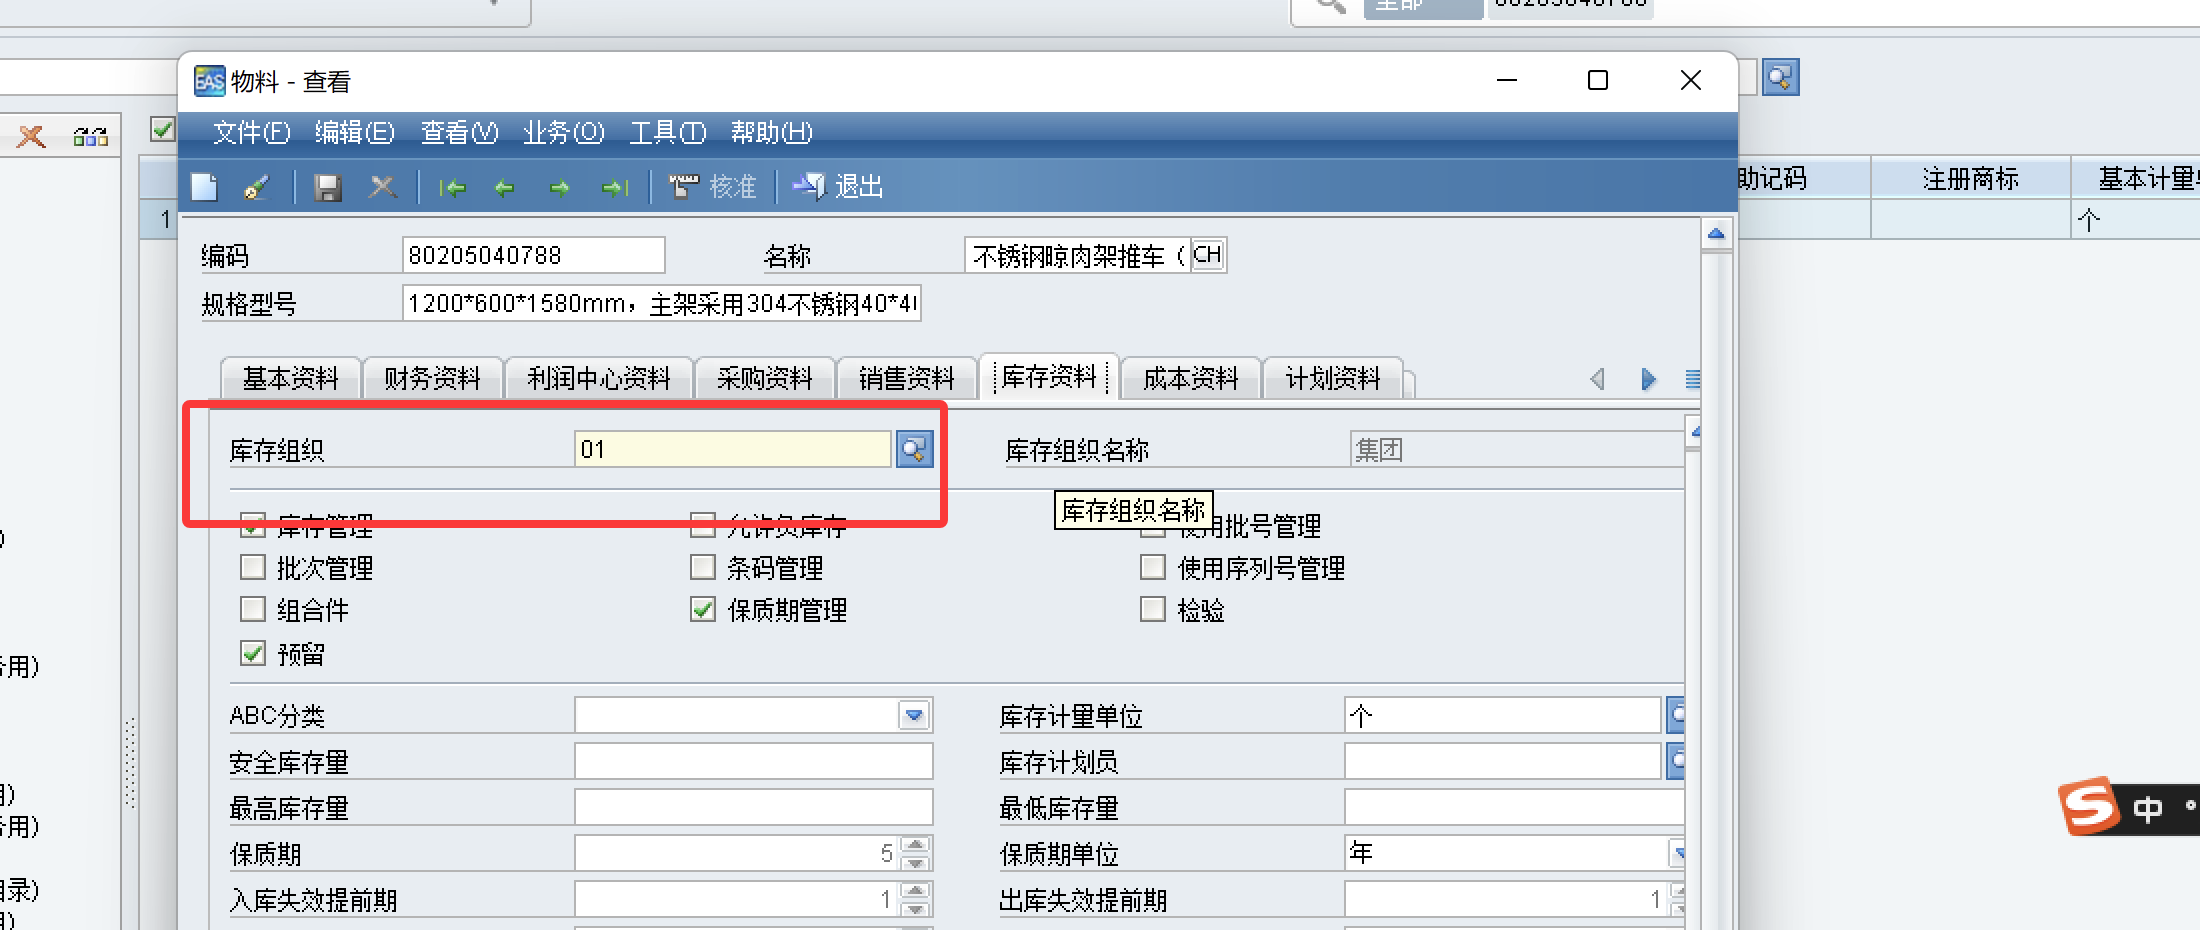Click the grey delete X toolbar icon

(382, 187)
